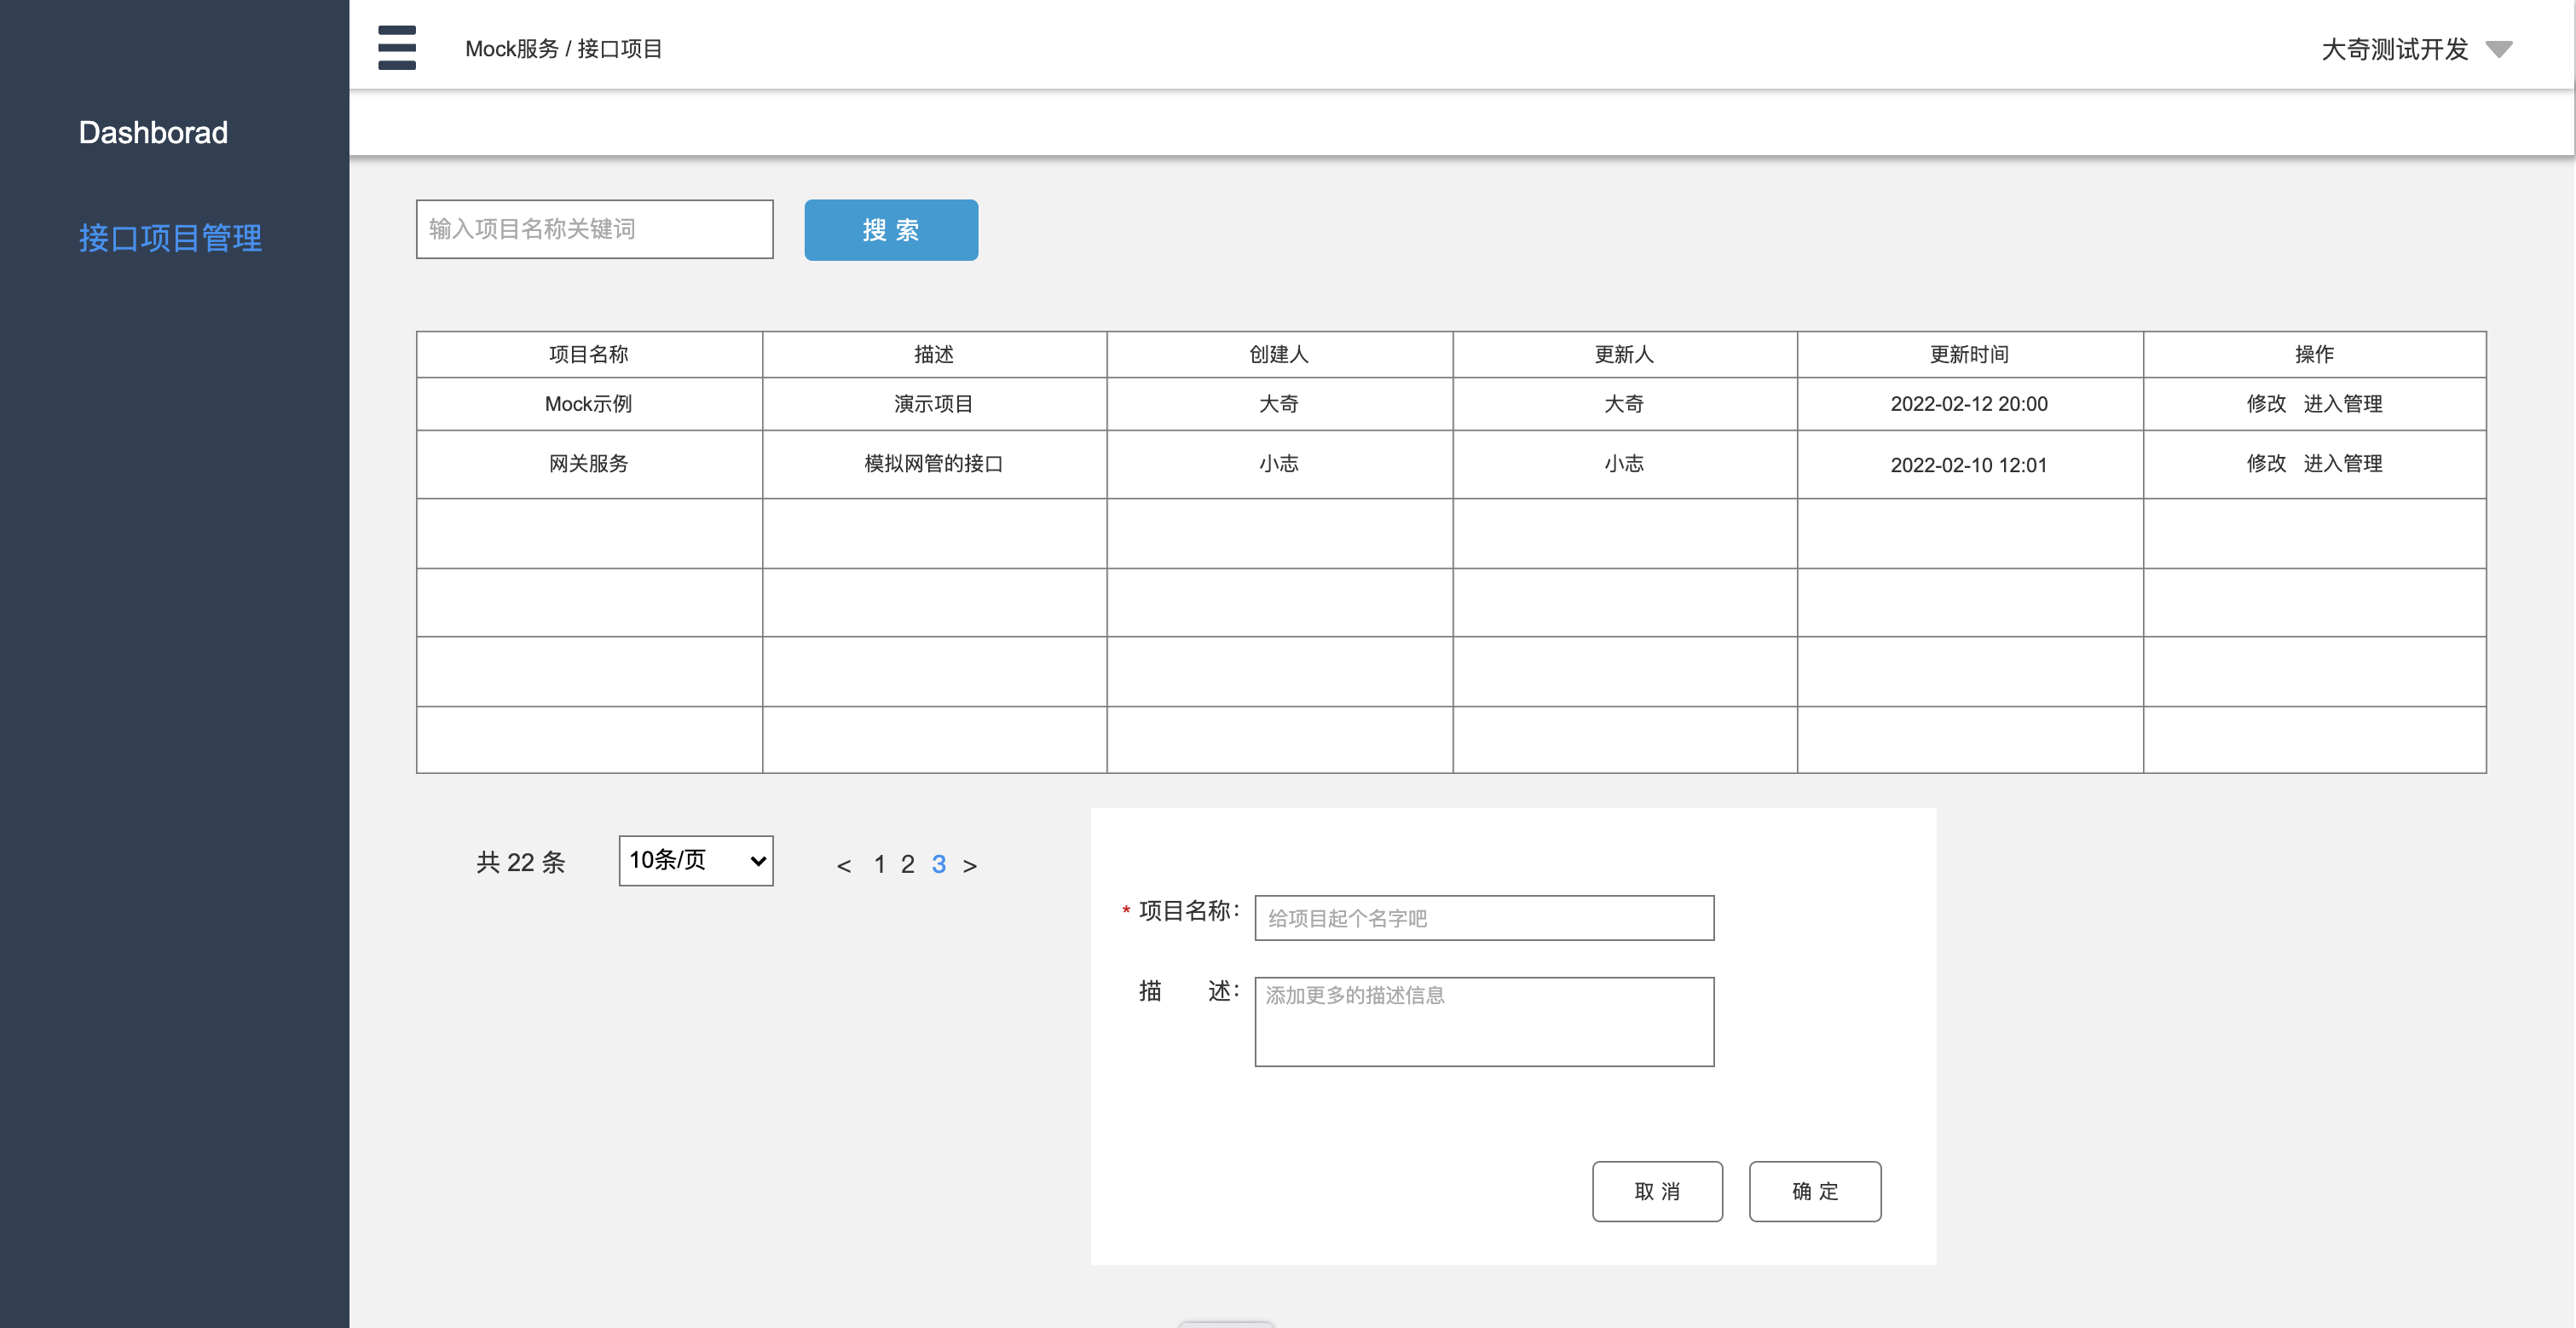Image resolution: width=2576 pixels, height=1328 pixels.
Task: Click 修改 for the 网关服务 row
Action: pos(2265,463)
